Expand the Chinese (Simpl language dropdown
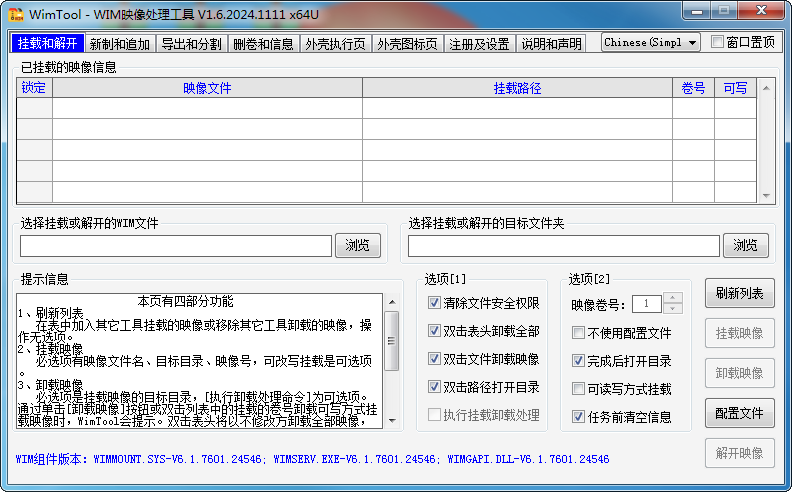Viewport: 792px width, 492px height. [x=651, y=42]
